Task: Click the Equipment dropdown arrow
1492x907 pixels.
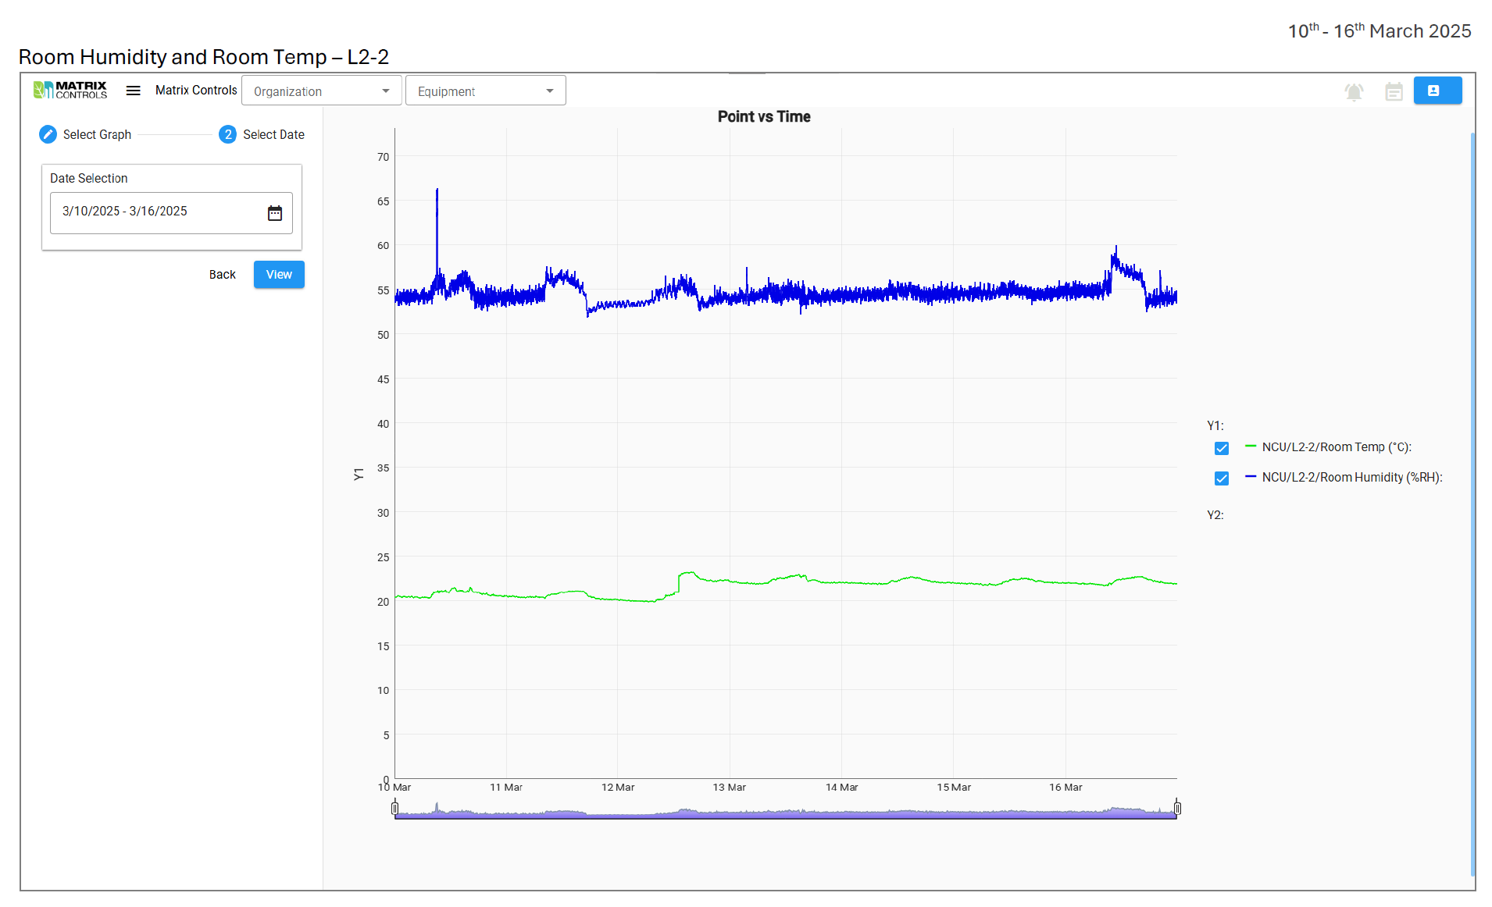Action: pyautogui.click(x=549, y=91)
